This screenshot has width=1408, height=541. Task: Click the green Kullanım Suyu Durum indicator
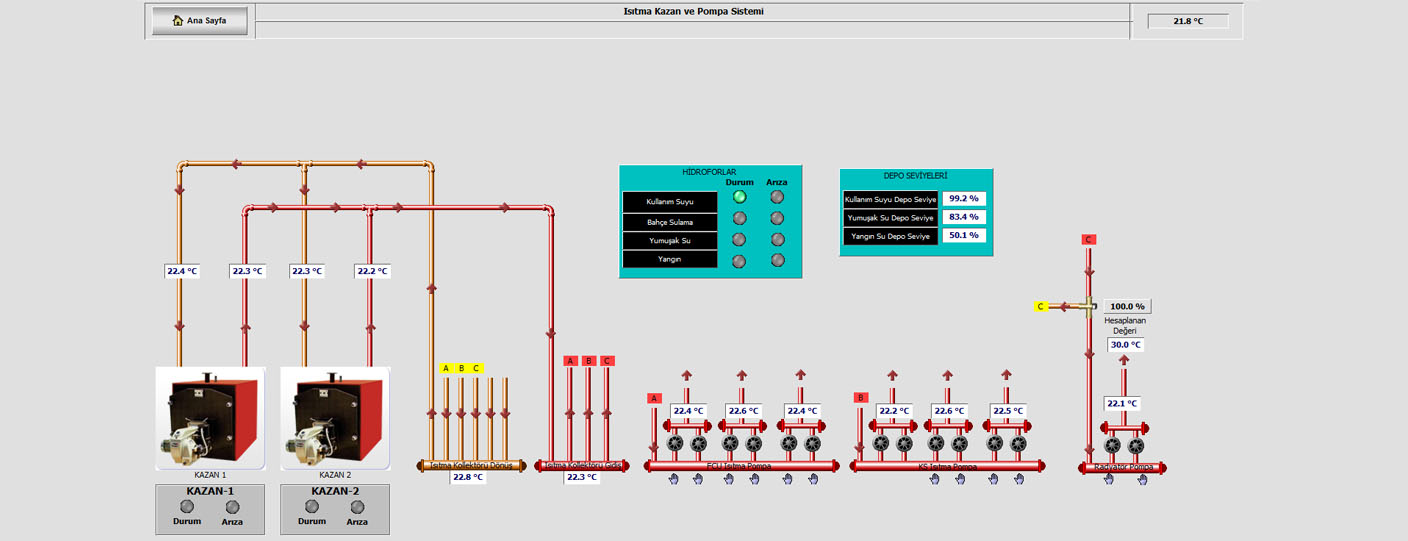pyautogui.click(x=739, y=197)
